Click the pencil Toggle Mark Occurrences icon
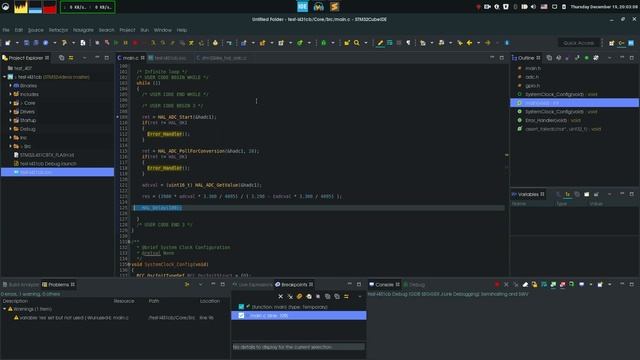The height and width of the screenshot is (360, 640). [380, 43]
